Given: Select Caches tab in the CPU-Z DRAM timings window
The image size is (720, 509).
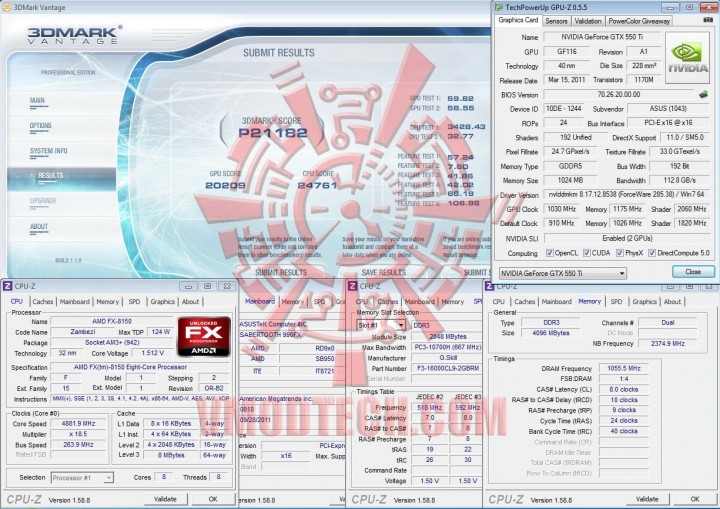Looking at the screenshot, I should click(524, 302).
